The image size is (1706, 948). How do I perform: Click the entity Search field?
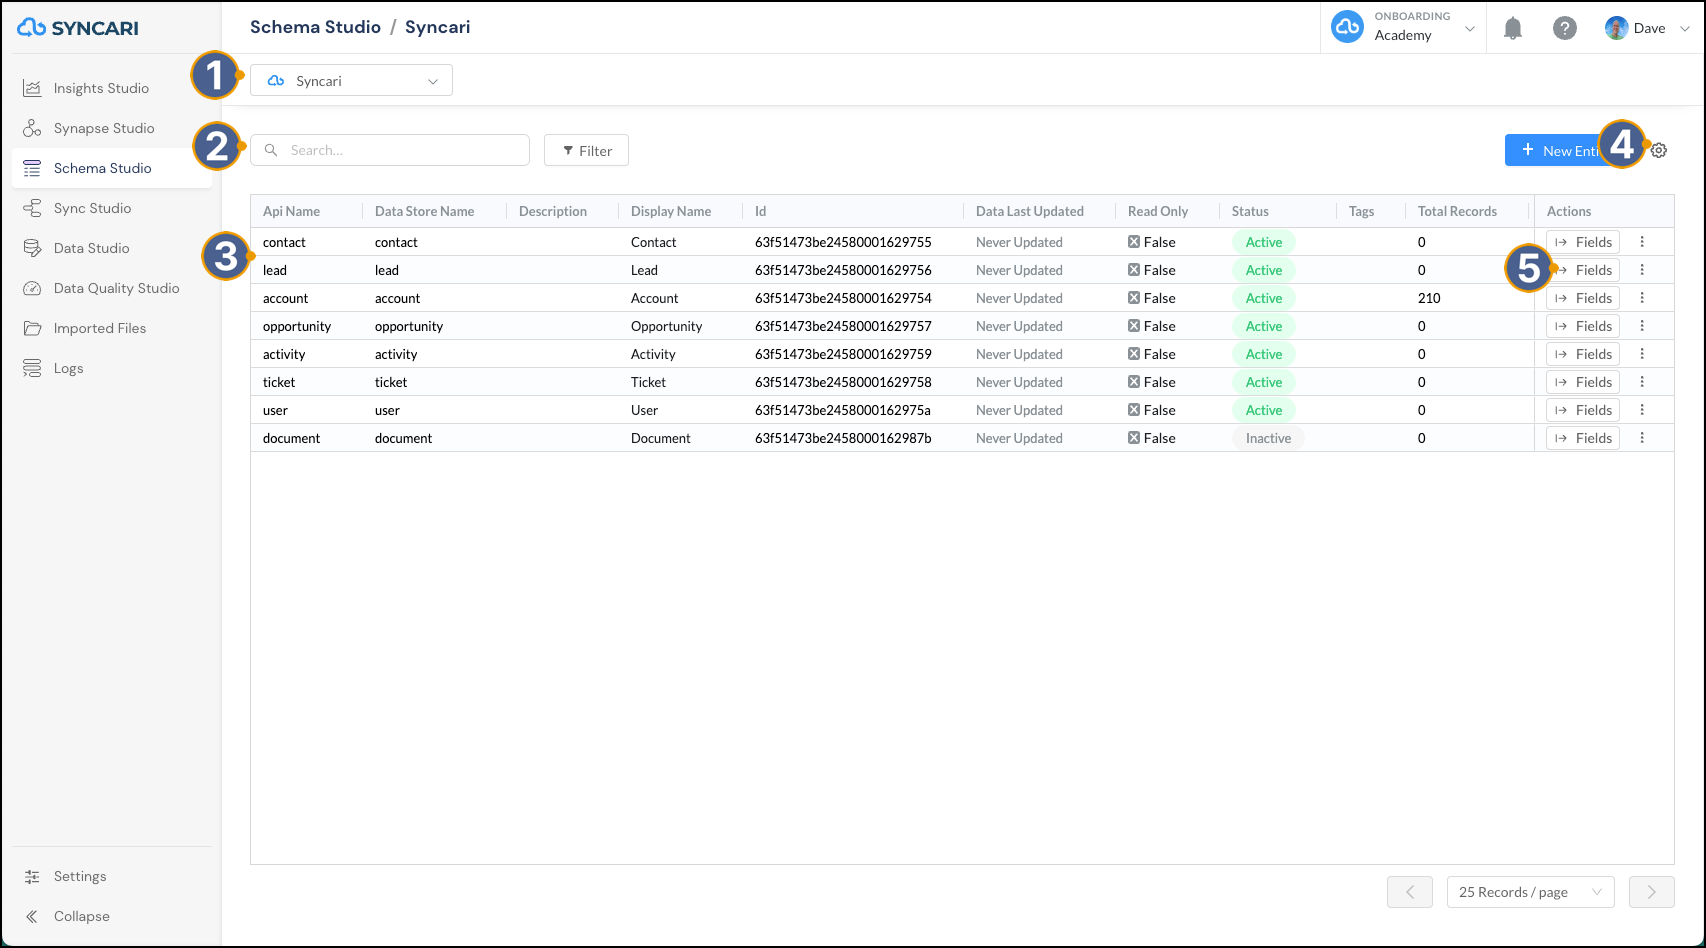(389, 150)
